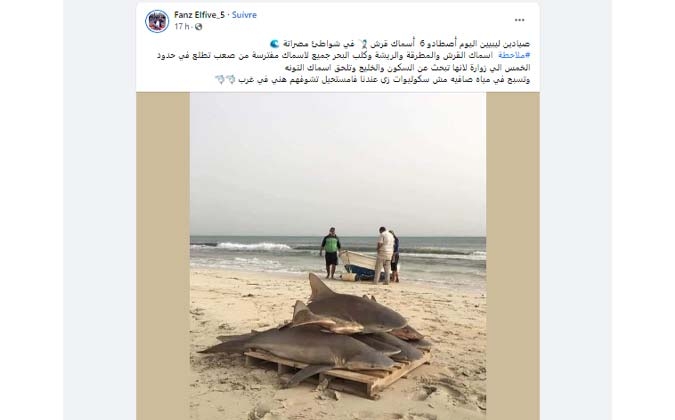Viewport: 675px width, 420px height.
Task: Click the fishermen standing by the boat
Action: coord(360,255)
